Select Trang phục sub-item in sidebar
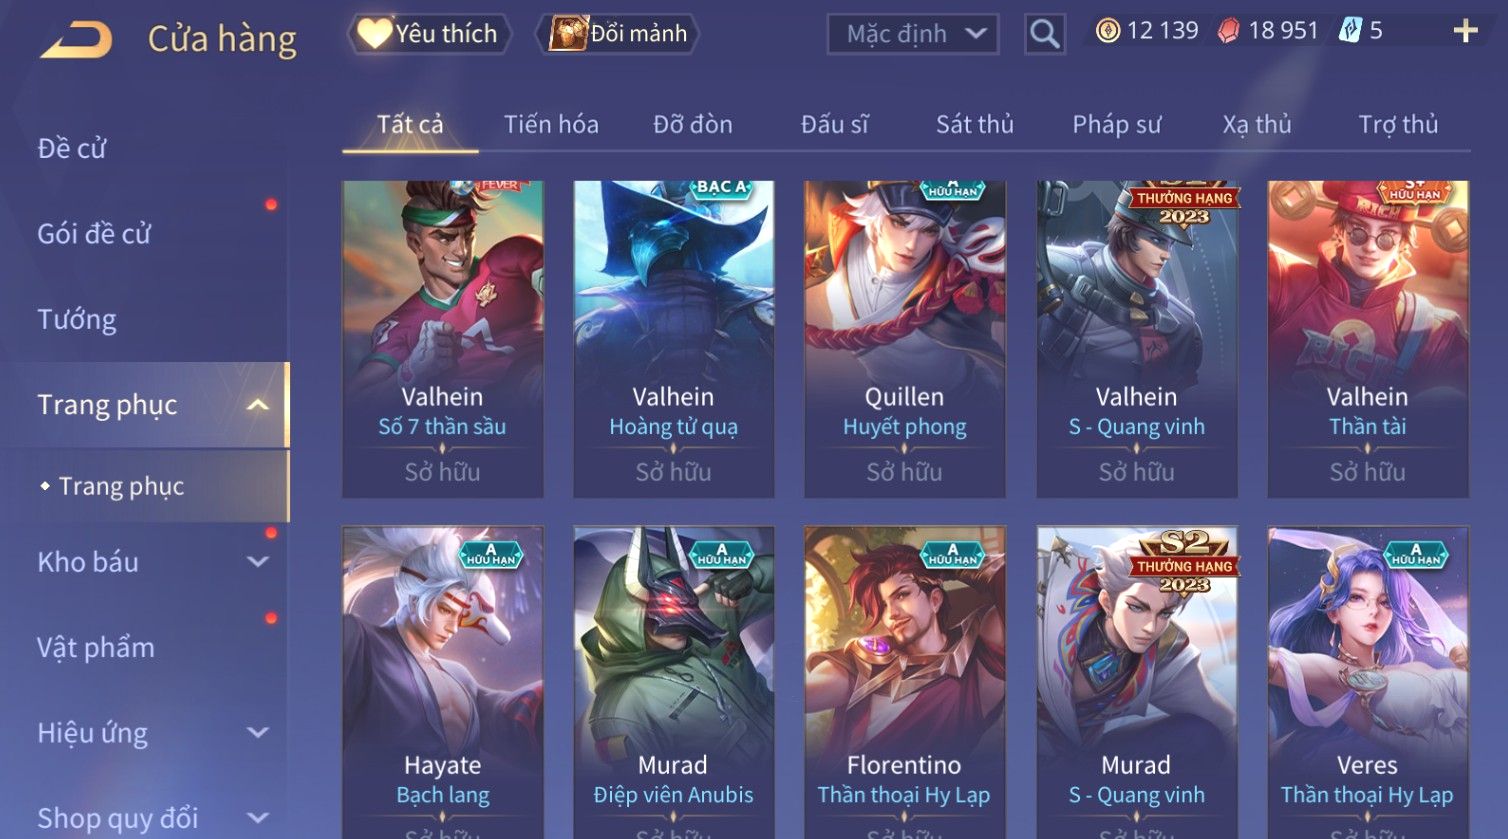The width and height of the screenshot is (1508, 839). pos(122,486)
